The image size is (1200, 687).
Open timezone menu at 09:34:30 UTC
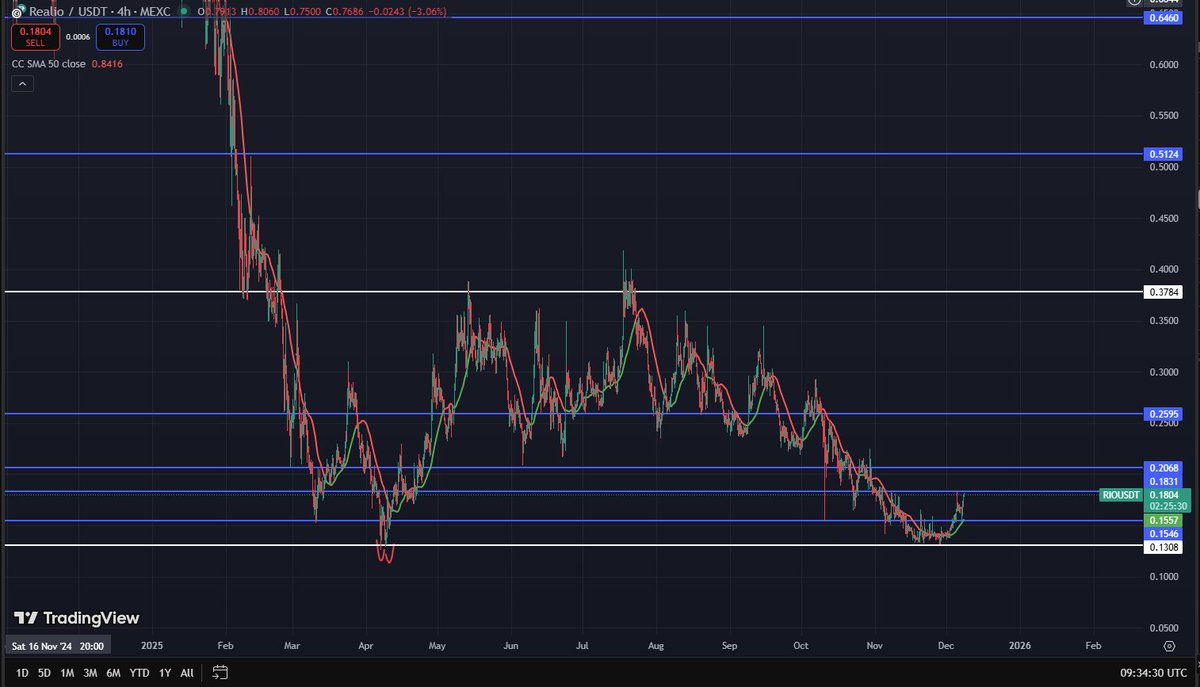pos(1153,673)
